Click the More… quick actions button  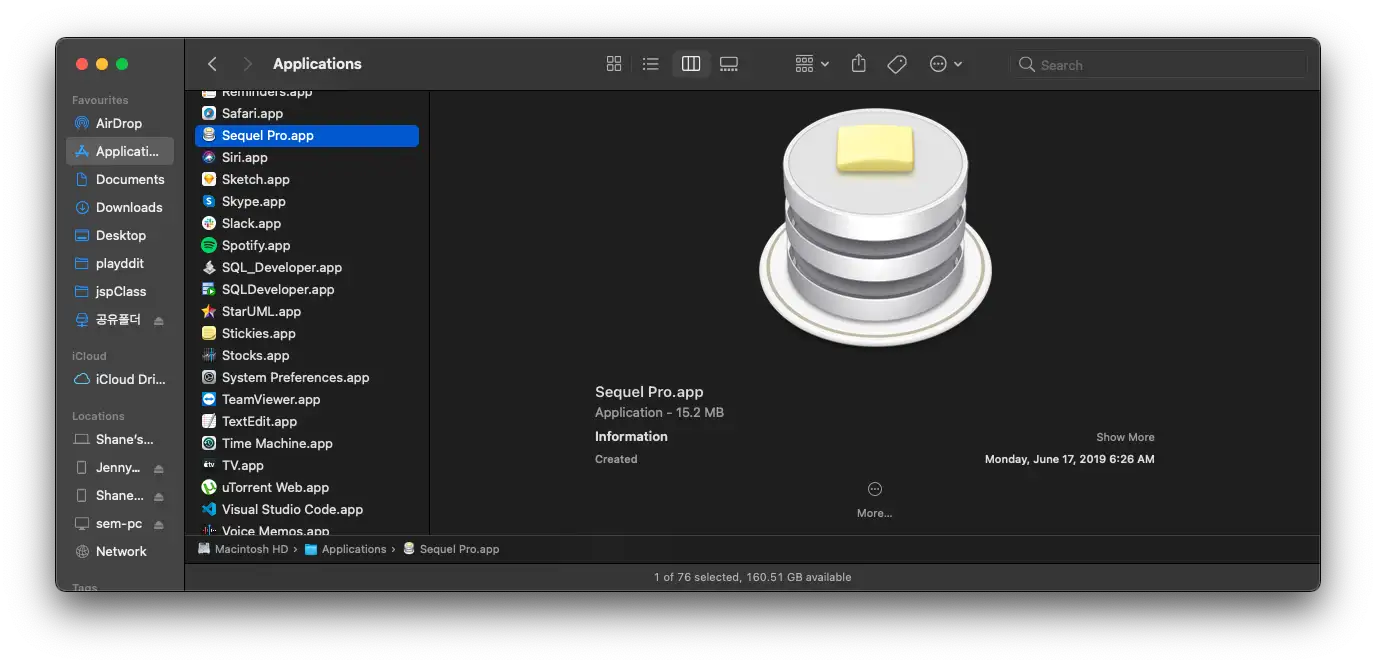click(874, 500)
